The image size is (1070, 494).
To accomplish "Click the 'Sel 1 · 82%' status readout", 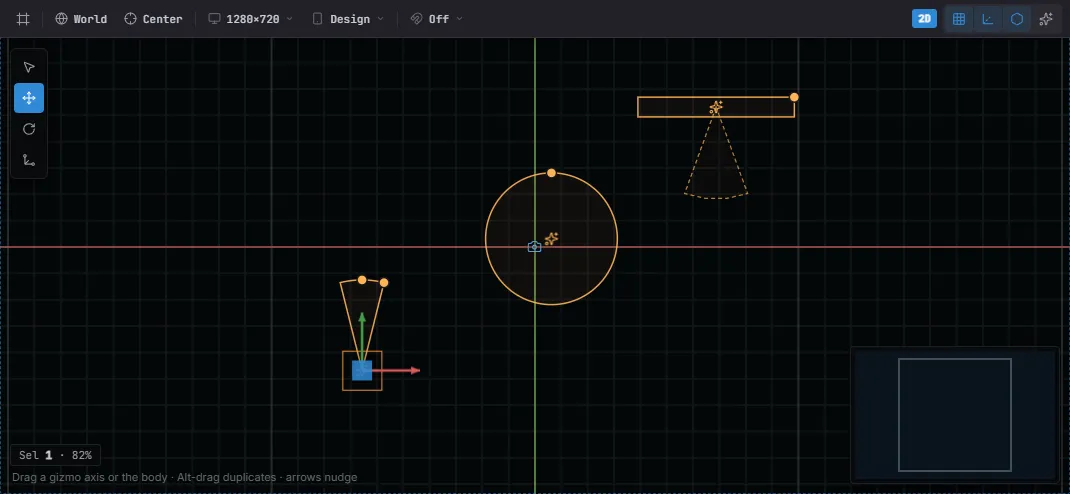I will pyautogui.click(x=55, y=455).
